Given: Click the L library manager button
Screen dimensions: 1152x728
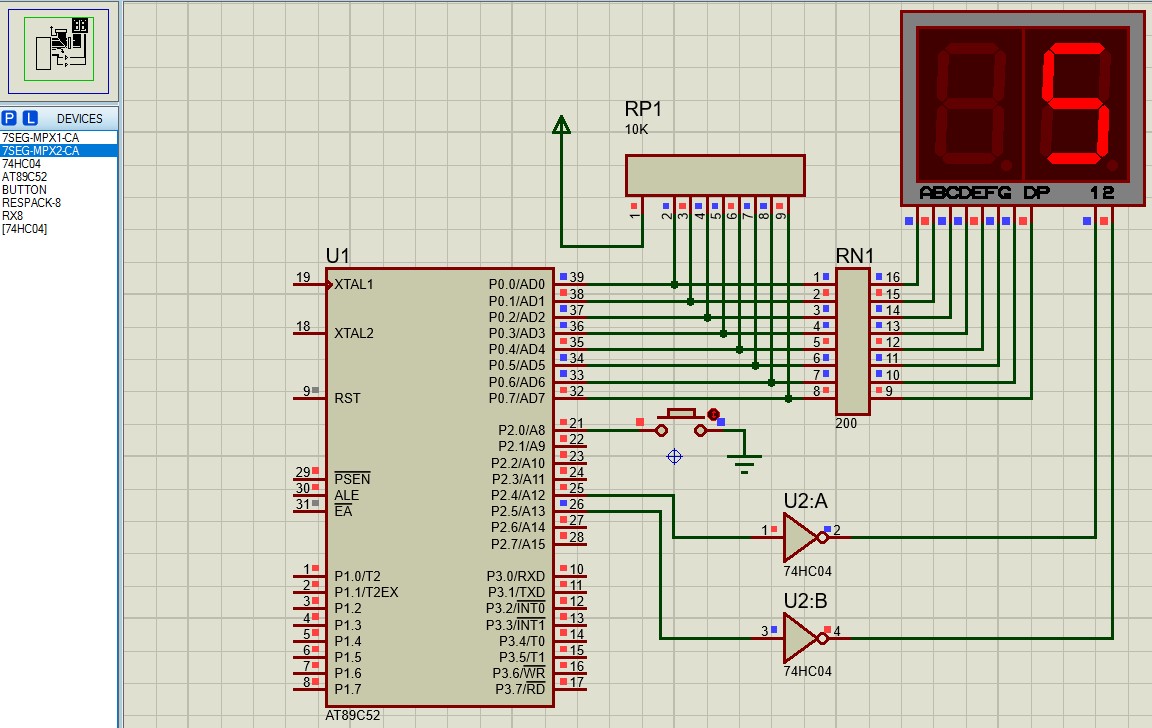Looking at the screenshot, I should pos(30,118).
